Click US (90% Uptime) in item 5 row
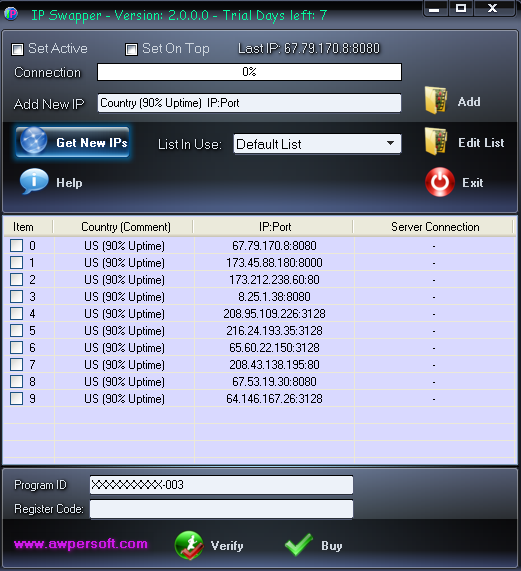This screenshot has width=521, height=571. 124,331
